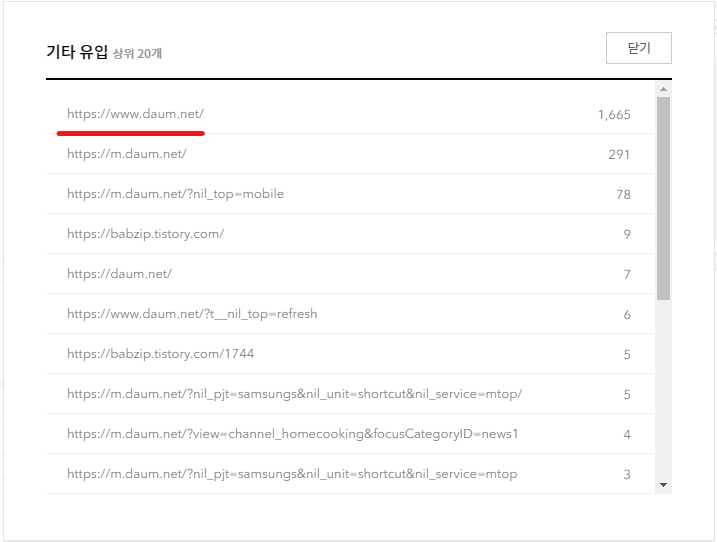Viewport: 717px width, 542px height.
Task: Select the count 5 for babzip.tistory.com/1744
Action: coord(627,355)
